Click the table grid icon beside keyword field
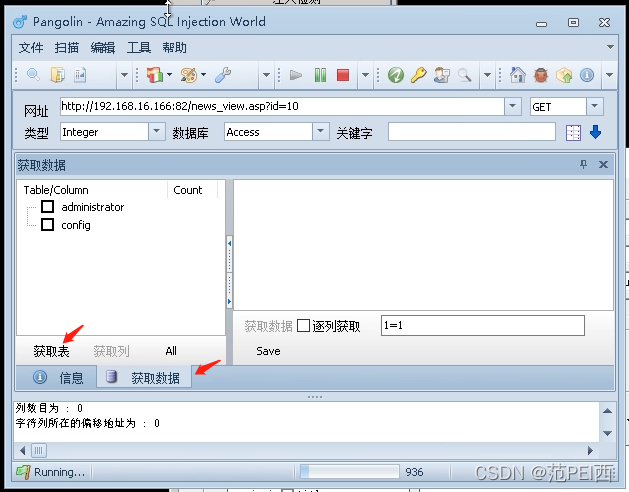Viewport: 629px width, 492px height. pyautogui.click(x=573, y=133)
